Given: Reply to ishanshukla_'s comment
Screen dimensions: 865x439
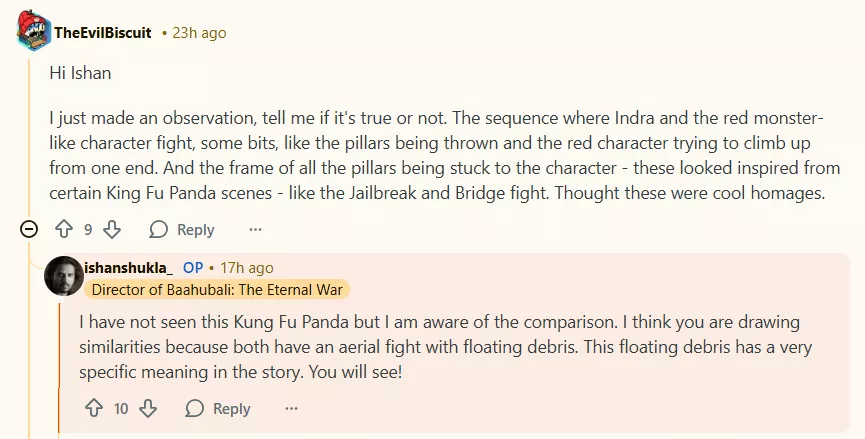Looking at the screenshot, I should [218, 408].
